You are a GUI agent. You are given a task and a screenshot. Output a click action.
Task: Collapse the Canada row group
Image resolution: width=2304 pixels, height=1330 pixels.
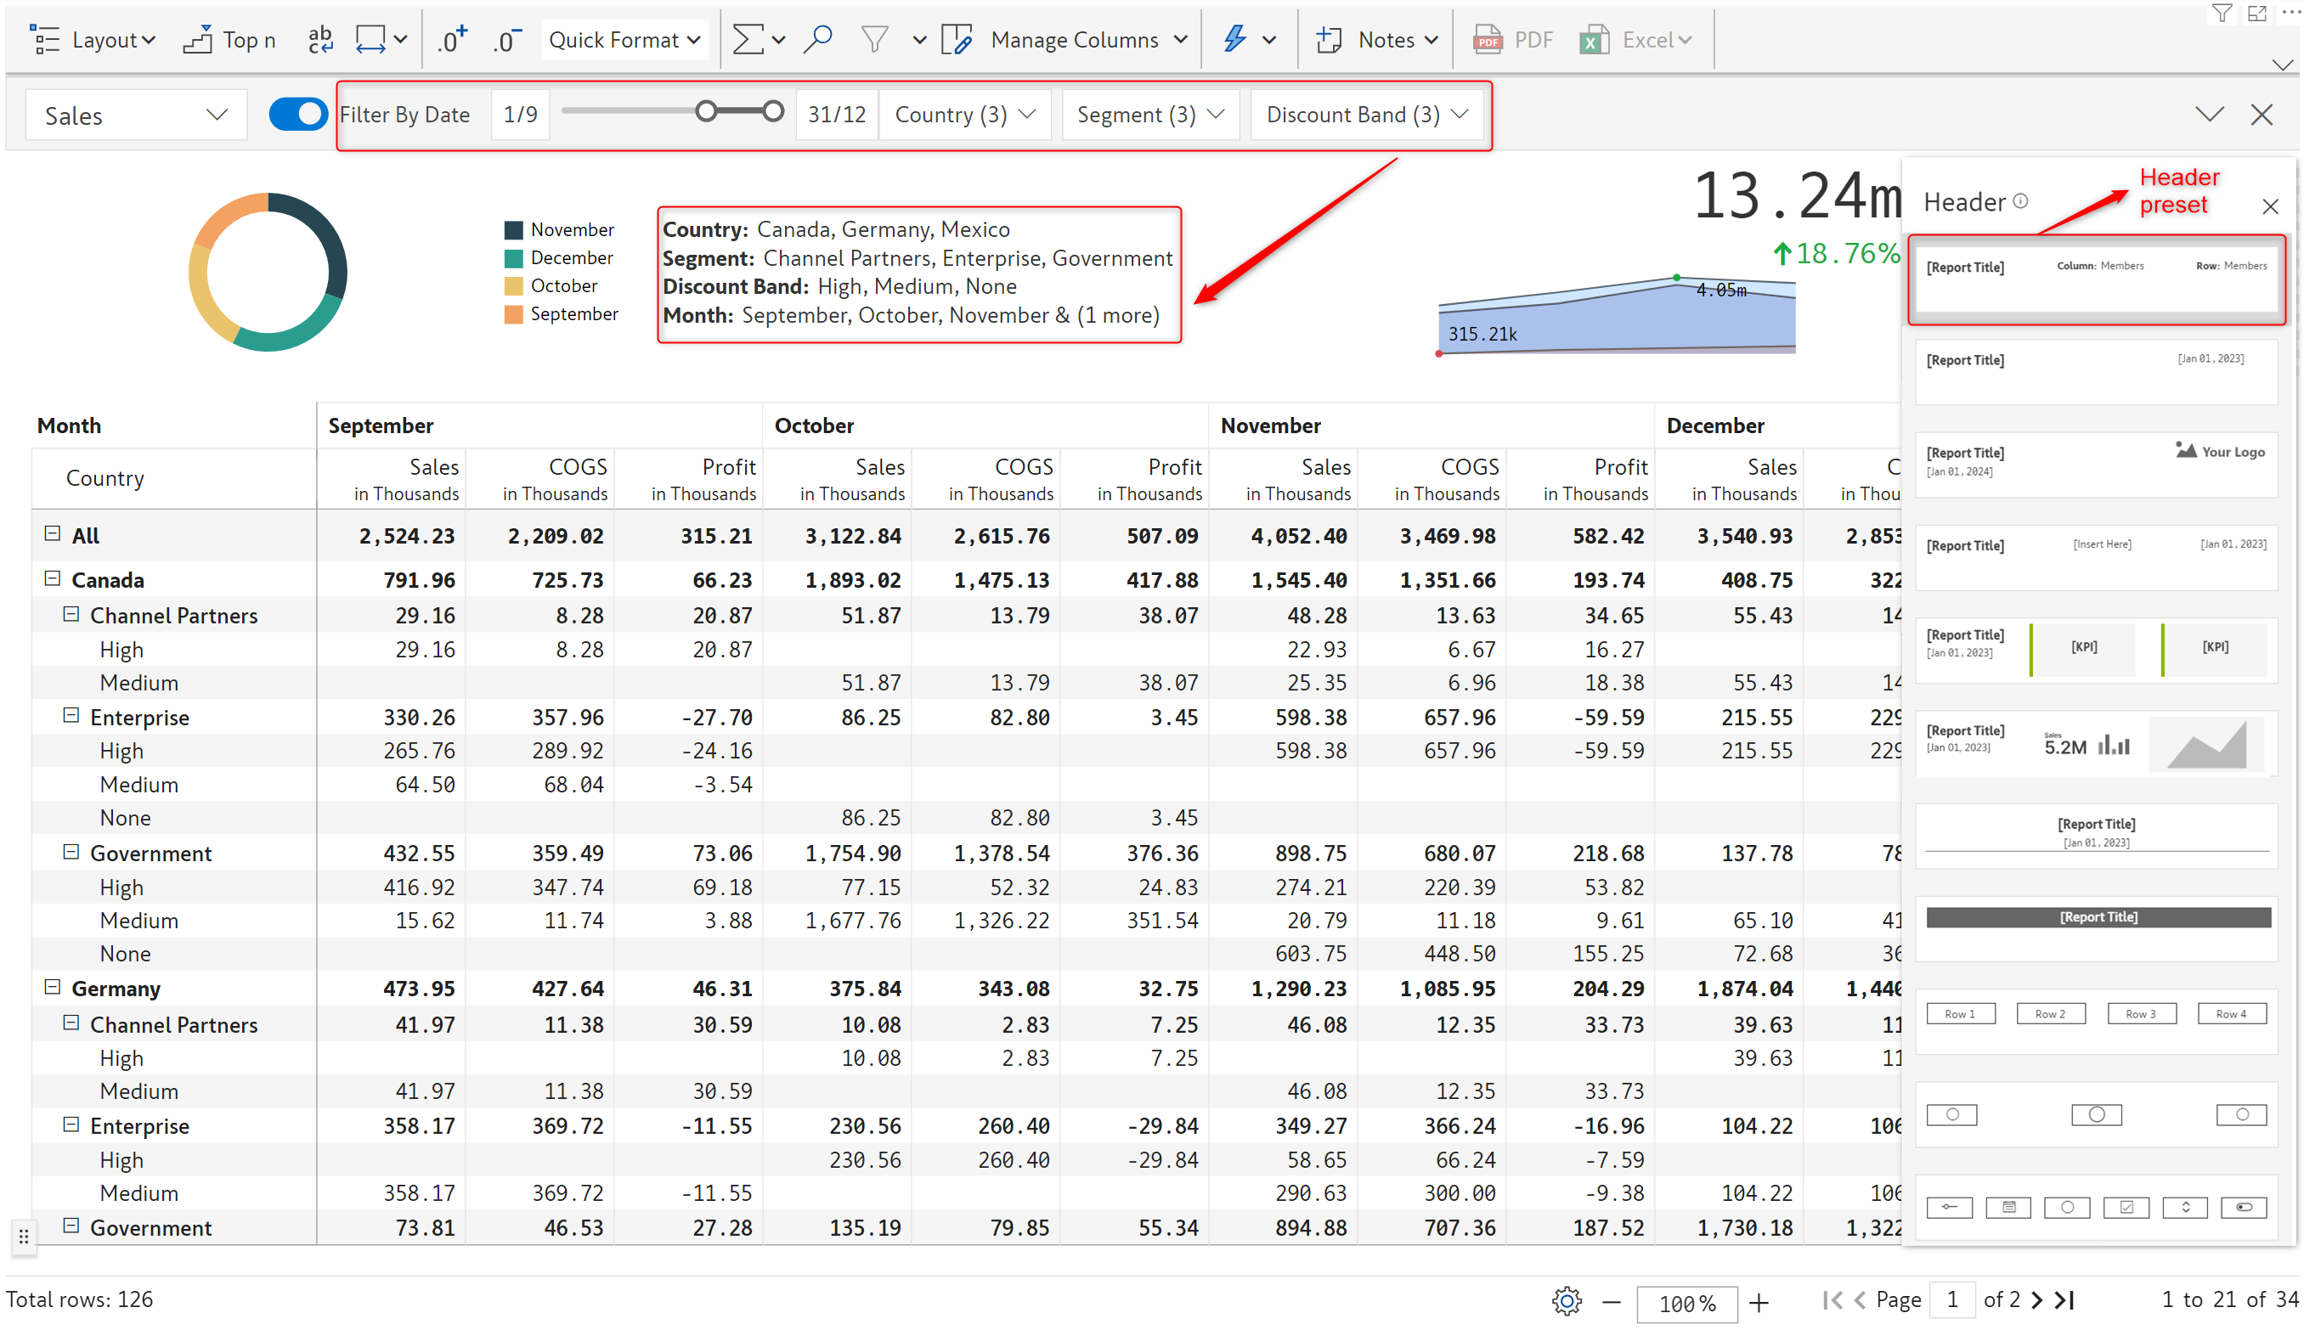pyautogui.click(x=53, y=579)
